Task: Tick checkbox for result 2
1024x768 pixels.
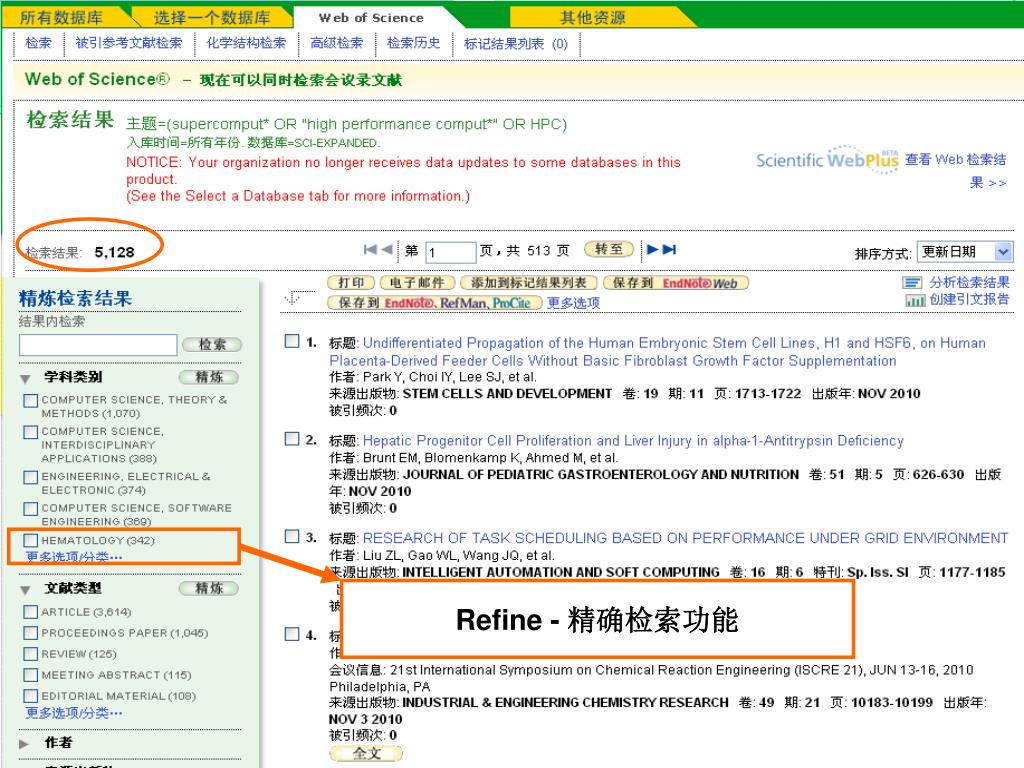Action: pos(292,439)
